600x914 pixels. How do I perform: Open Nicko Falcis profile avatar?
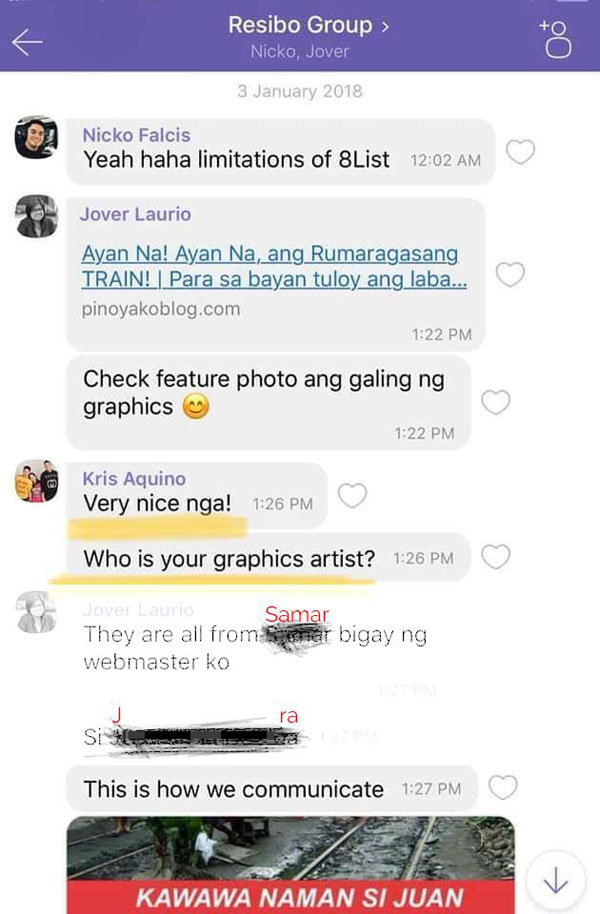pyautogui.click(x=36, y=137)
